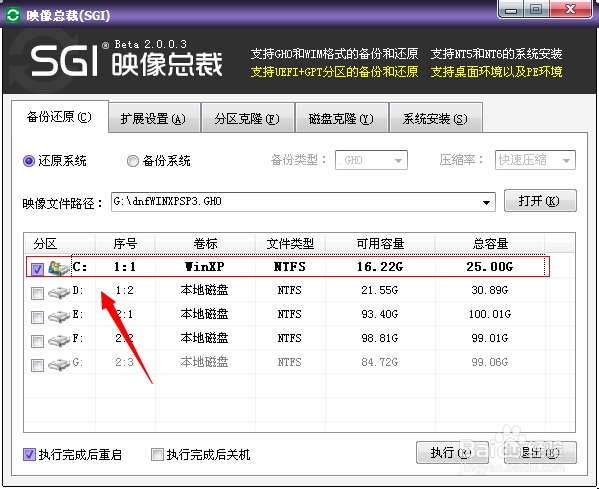Click the 1:2 sequence number cell
This screenshot has height=489, width=599.
pos(125,290)
